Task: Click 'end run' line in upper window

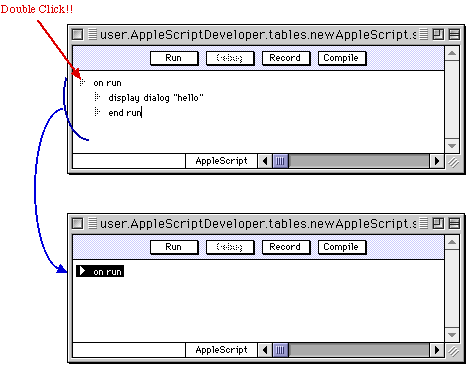Action: point(125,113)
